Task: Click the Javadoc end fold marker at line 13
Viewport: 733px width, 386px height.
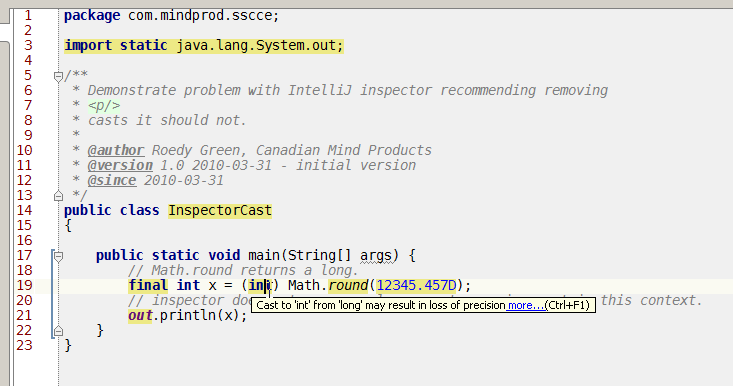Action: coord(58,196)
